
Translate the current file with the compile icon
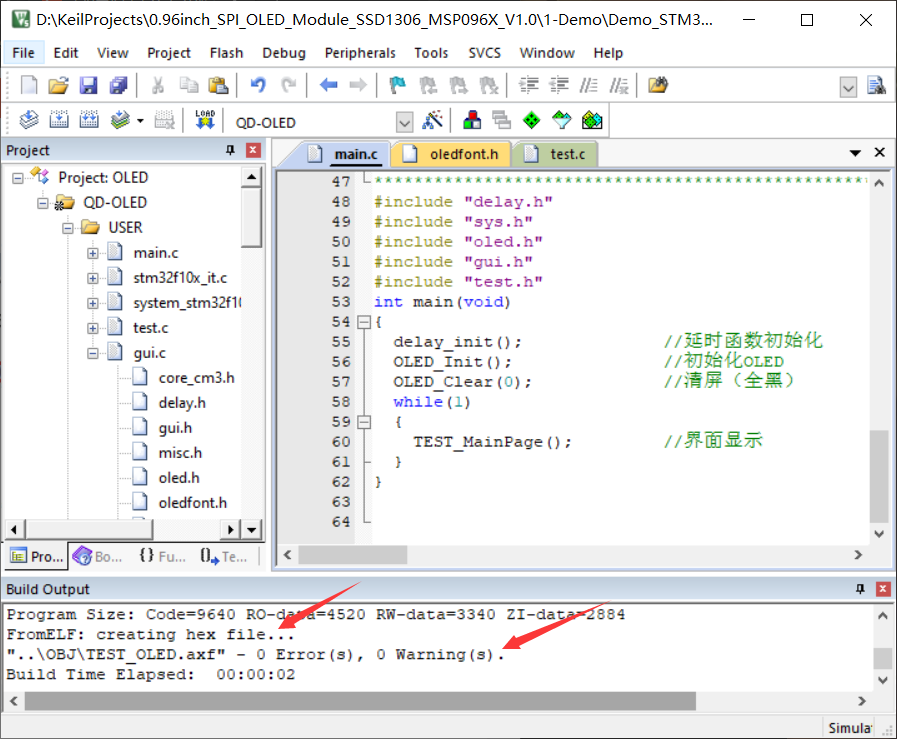click(x=29, y=120)
